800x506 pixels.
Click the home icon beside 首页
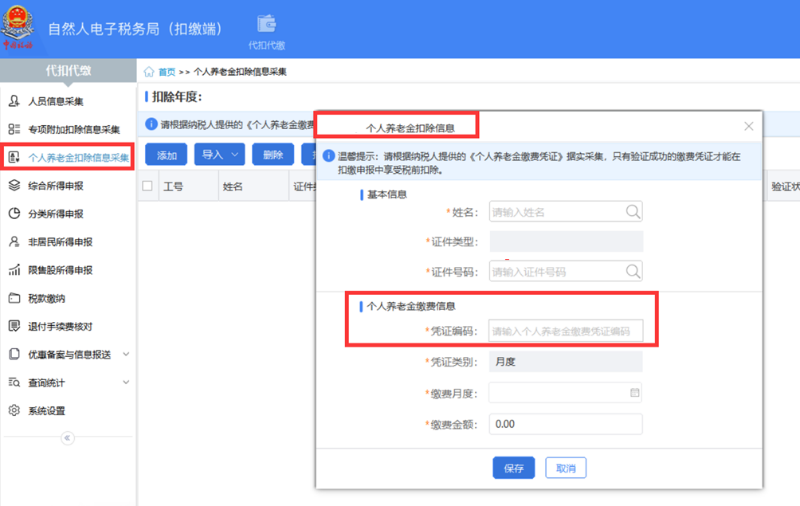(x=149, y=72)
